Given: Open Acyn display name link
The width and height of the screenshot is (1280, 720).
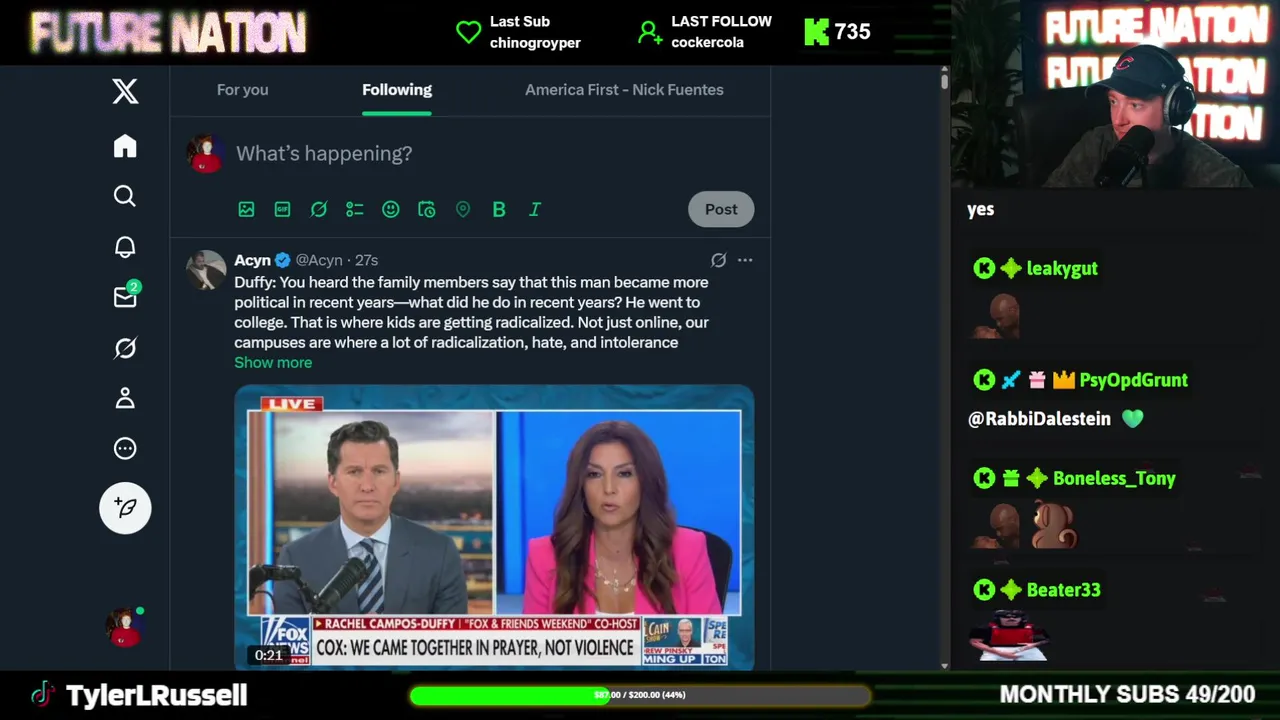Looking at the screenshot, I should pyautogui.click(x=252, y=260).
